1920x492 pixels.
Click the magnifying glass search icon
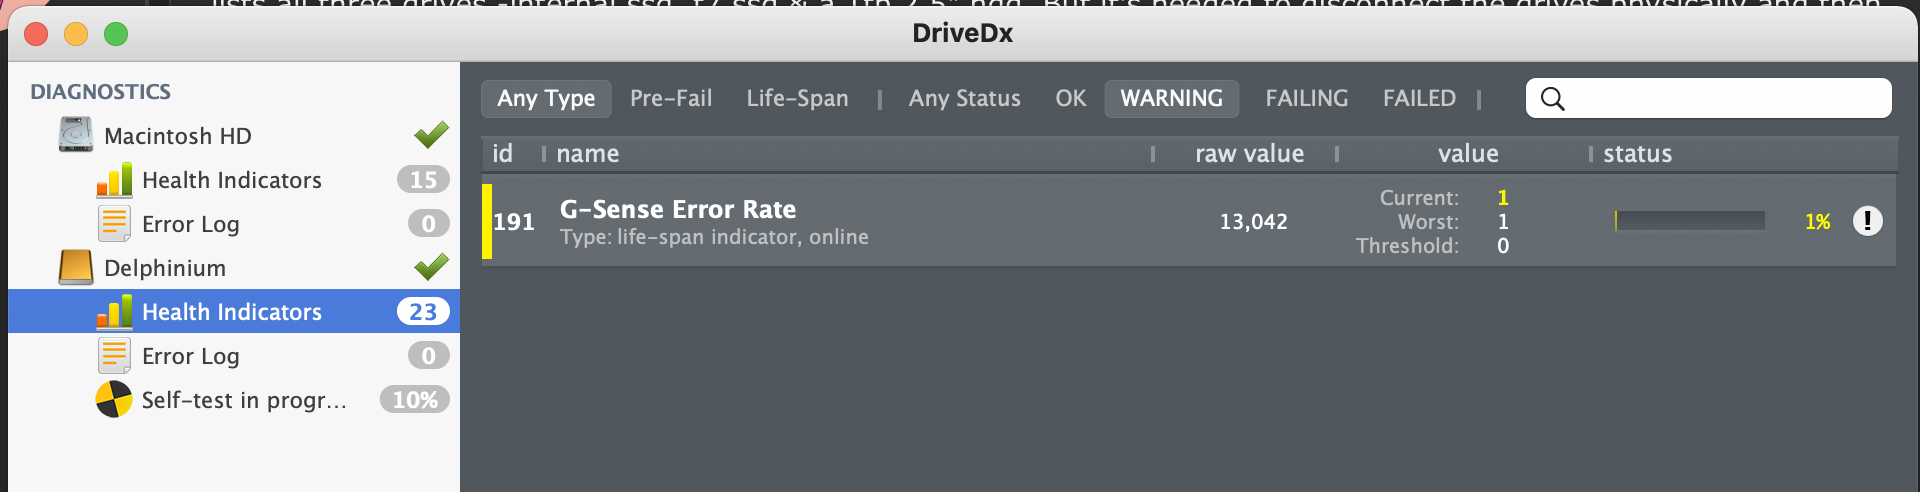click(x=1552, y=98)
